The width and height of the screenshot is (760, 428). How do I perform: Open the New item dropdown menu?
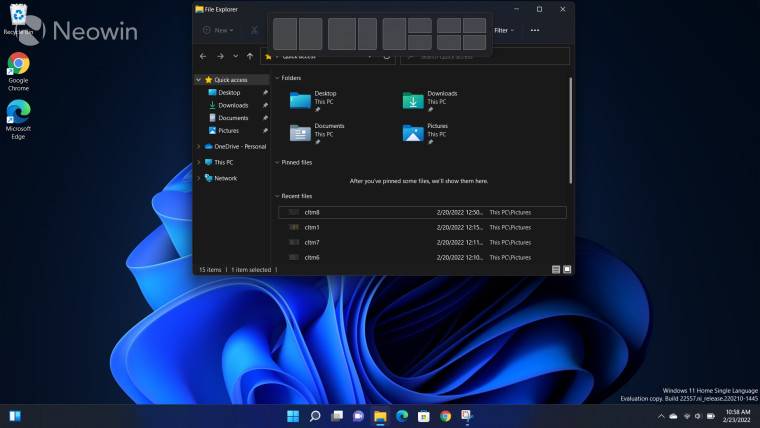tap(217, 30)
